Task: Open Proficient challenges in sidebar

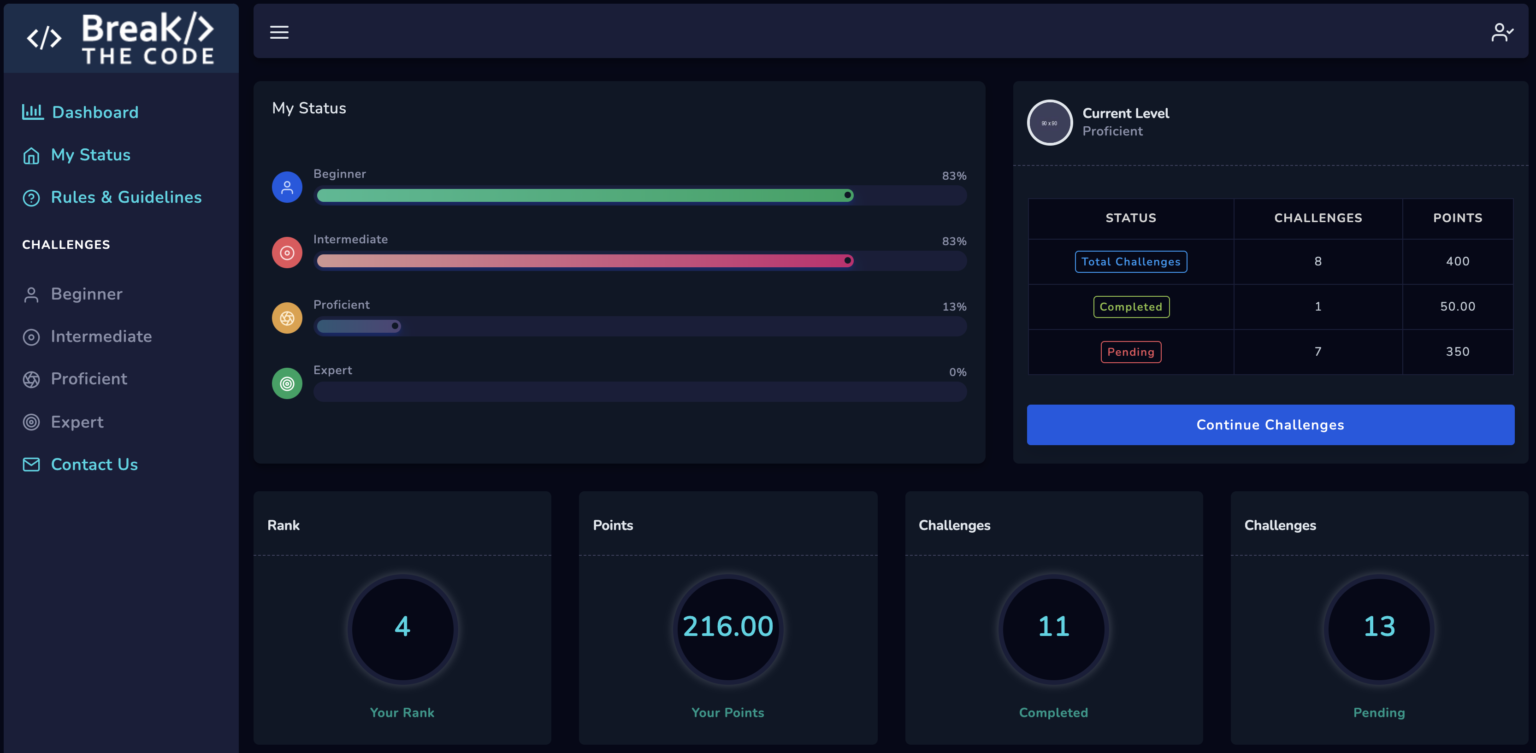Action: (x=89, y=379)
